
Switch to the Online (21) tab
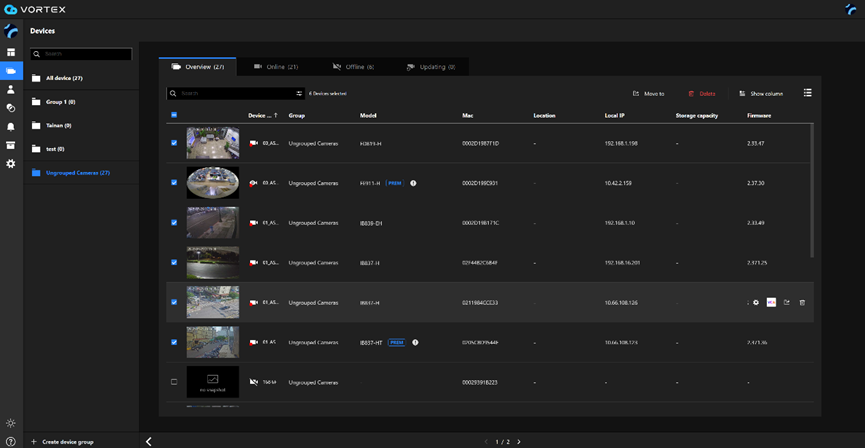[x=276, y=67]
